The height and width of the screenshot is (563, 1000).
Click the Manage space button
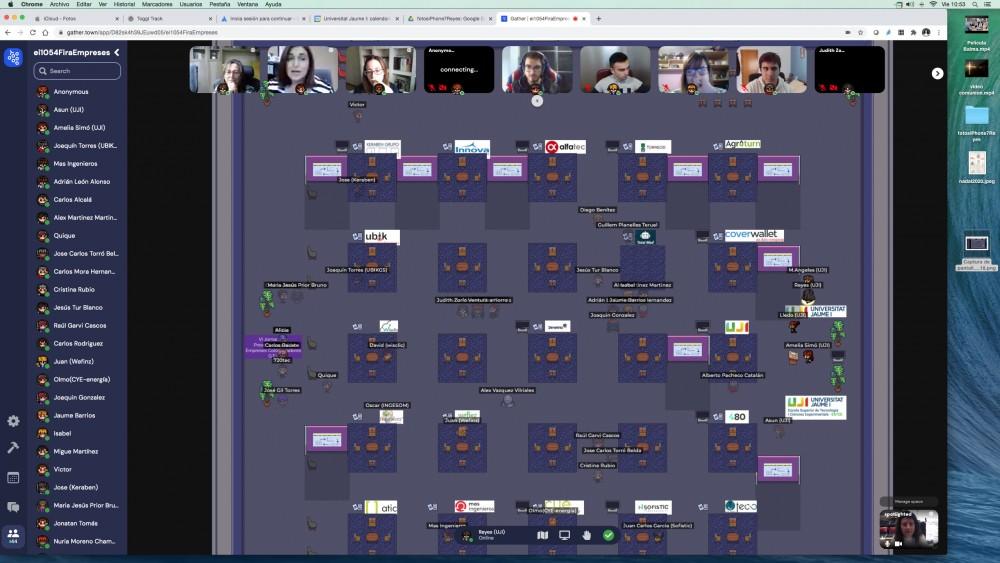pyautogui.click(x=908, y=501)
